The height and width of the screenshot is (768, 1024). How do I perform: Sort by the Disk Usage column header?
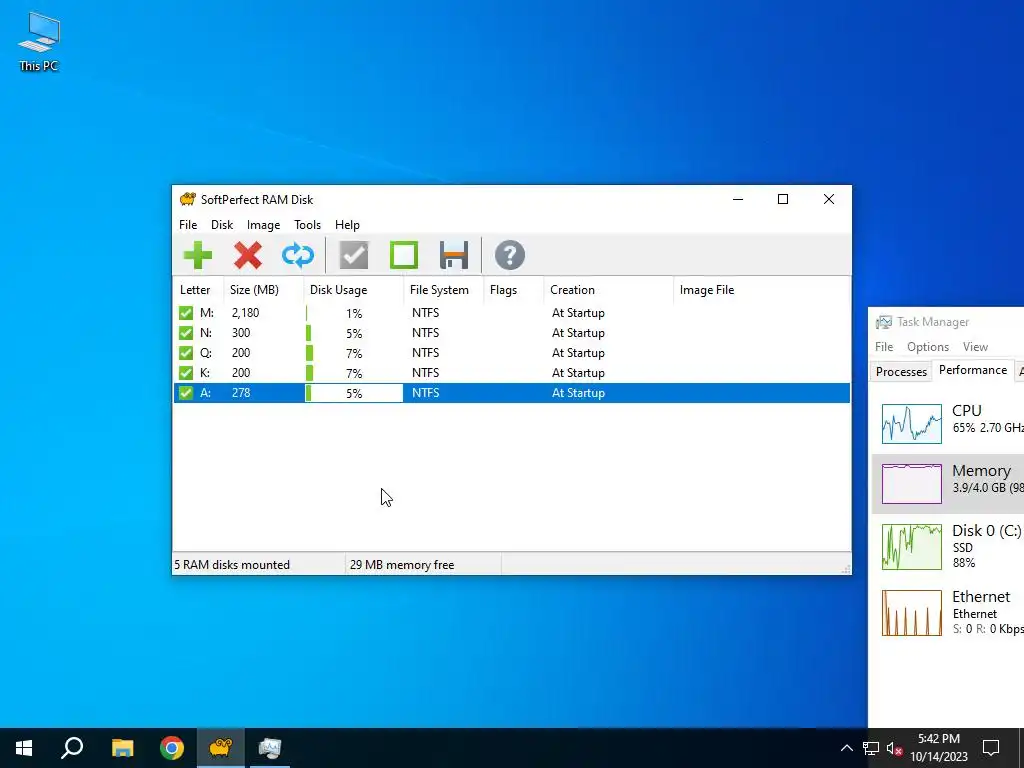[354, 290]
